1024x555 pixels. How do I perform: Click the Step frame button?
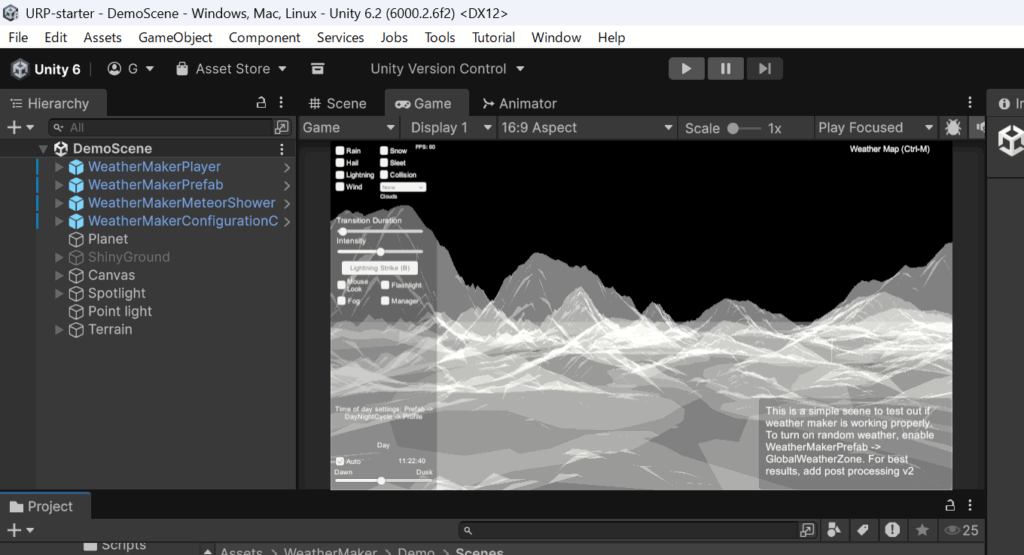(x=764, y=69)
